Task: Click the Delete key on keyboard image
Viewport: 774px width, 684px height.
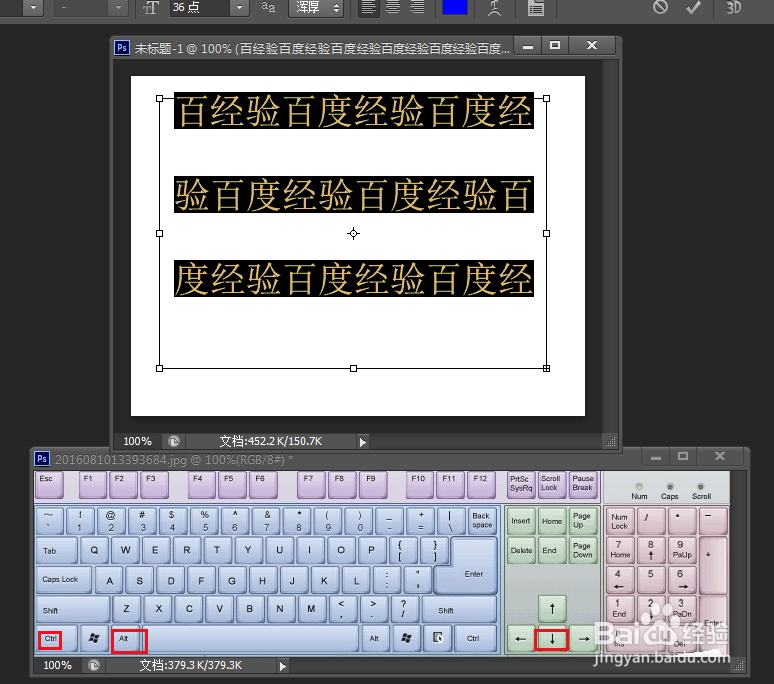Action: [x=521, y=551]
